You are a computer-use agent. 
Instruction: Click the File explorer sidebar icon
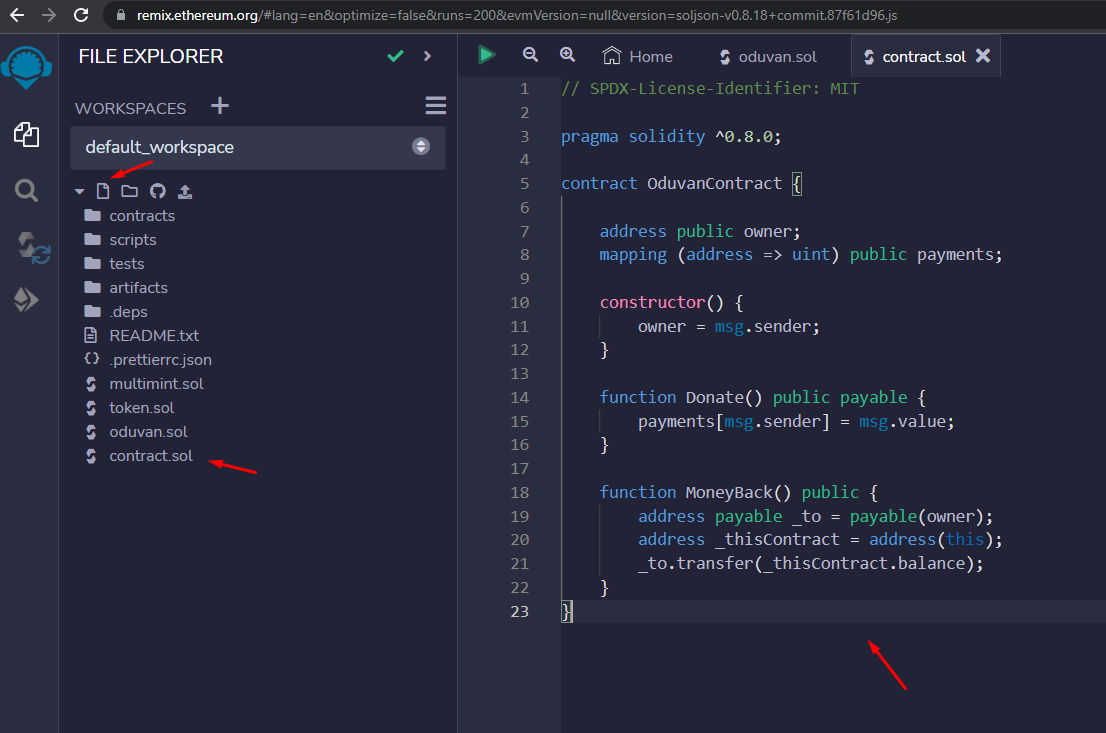pos(27,134)
